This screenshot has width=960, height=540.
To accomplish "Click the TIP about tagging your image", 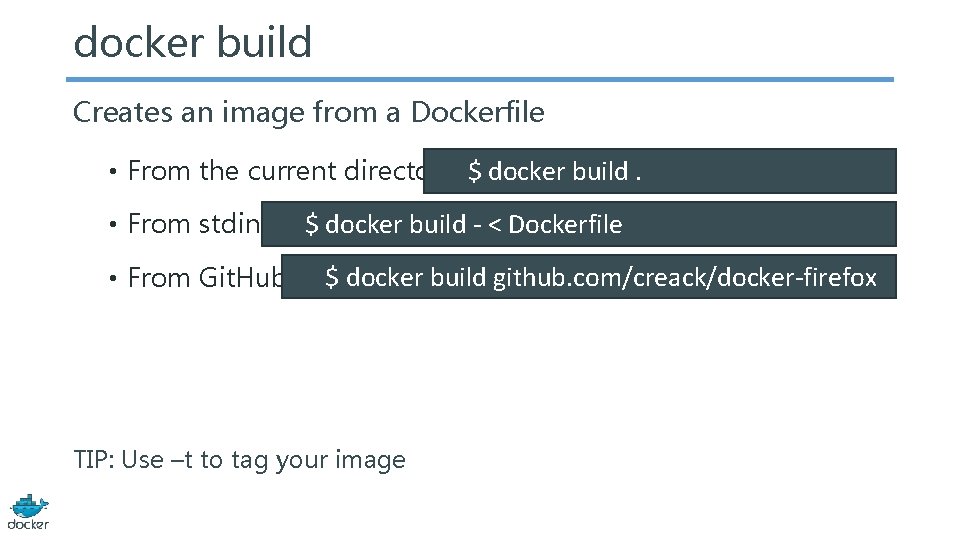I will 239,460.
